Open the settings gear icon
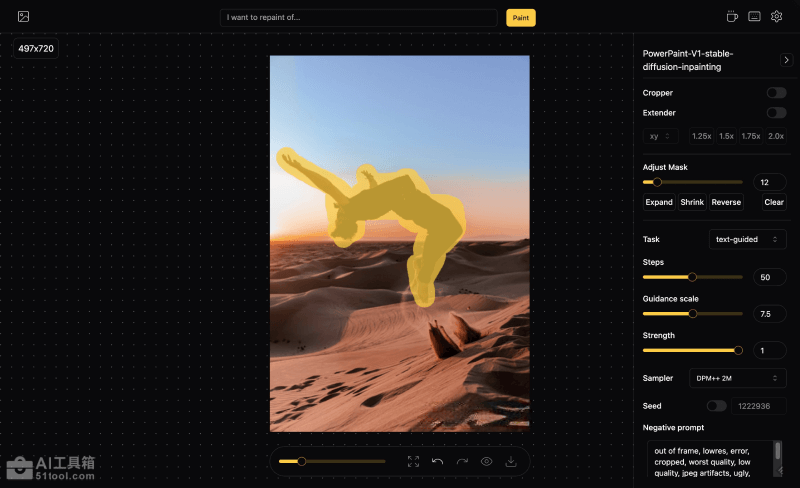Viewport: 800px width, 488px height. pos(776,17)
